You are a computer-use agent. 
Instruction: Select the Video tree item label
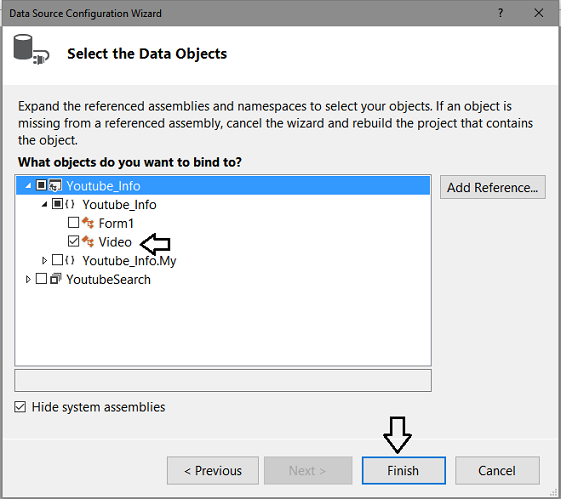coord(115,242)
